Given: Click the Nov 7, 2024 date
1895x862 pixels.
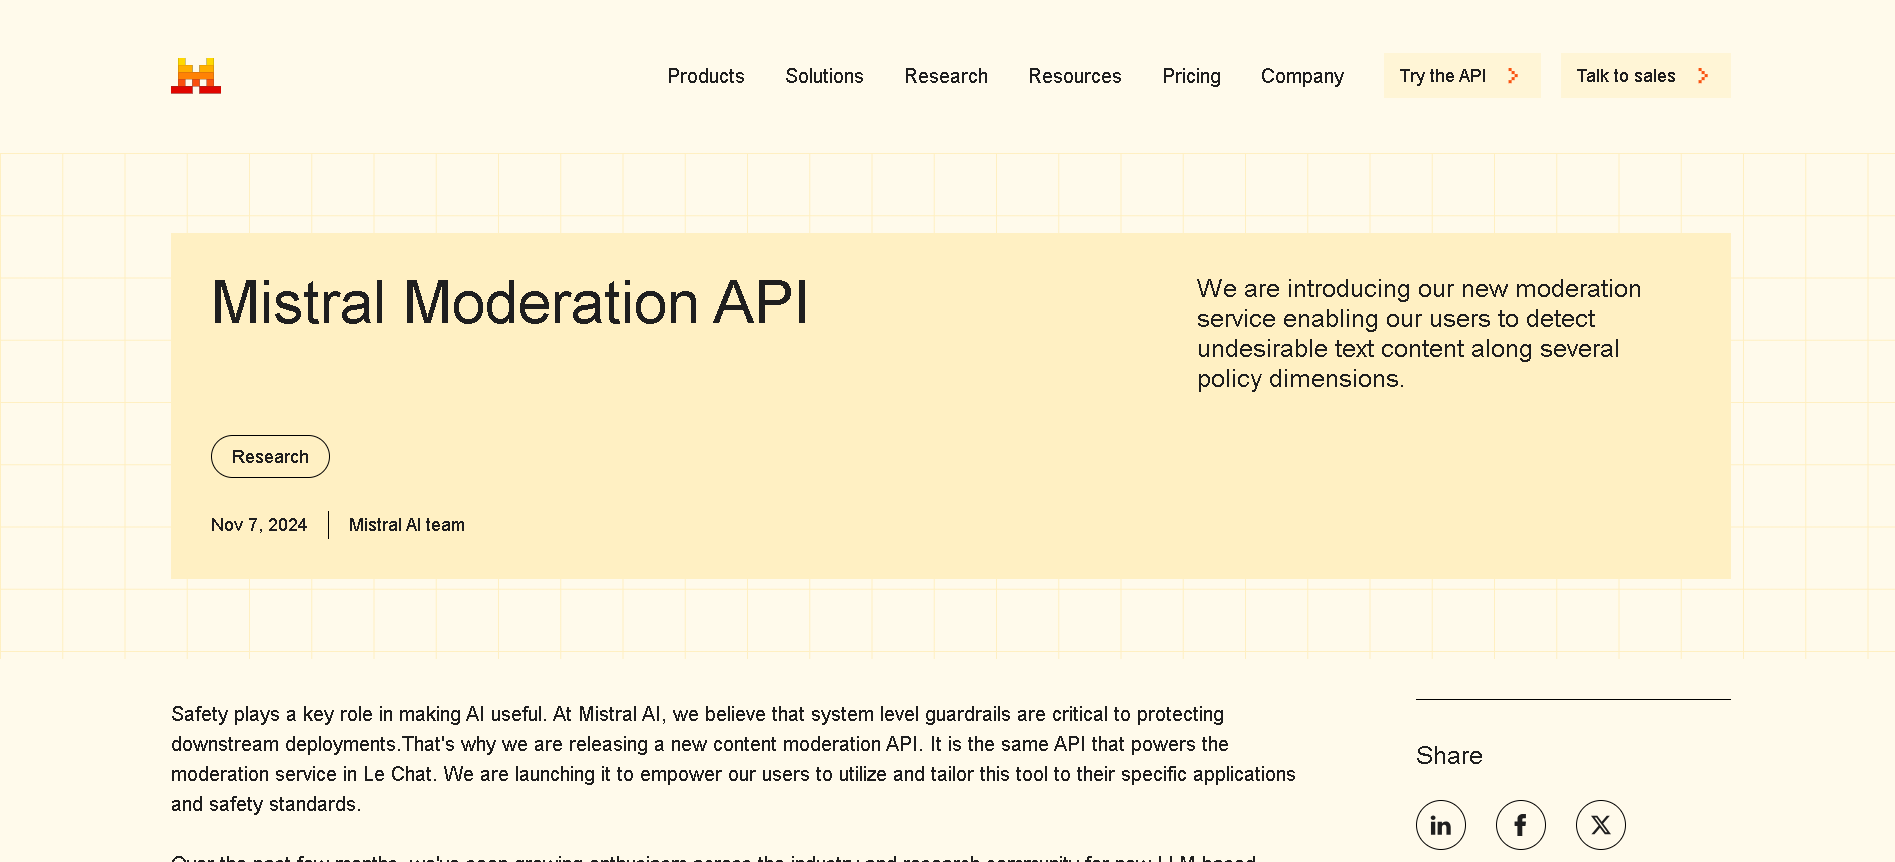Looking at the screenshot, I should coord(259,525).
